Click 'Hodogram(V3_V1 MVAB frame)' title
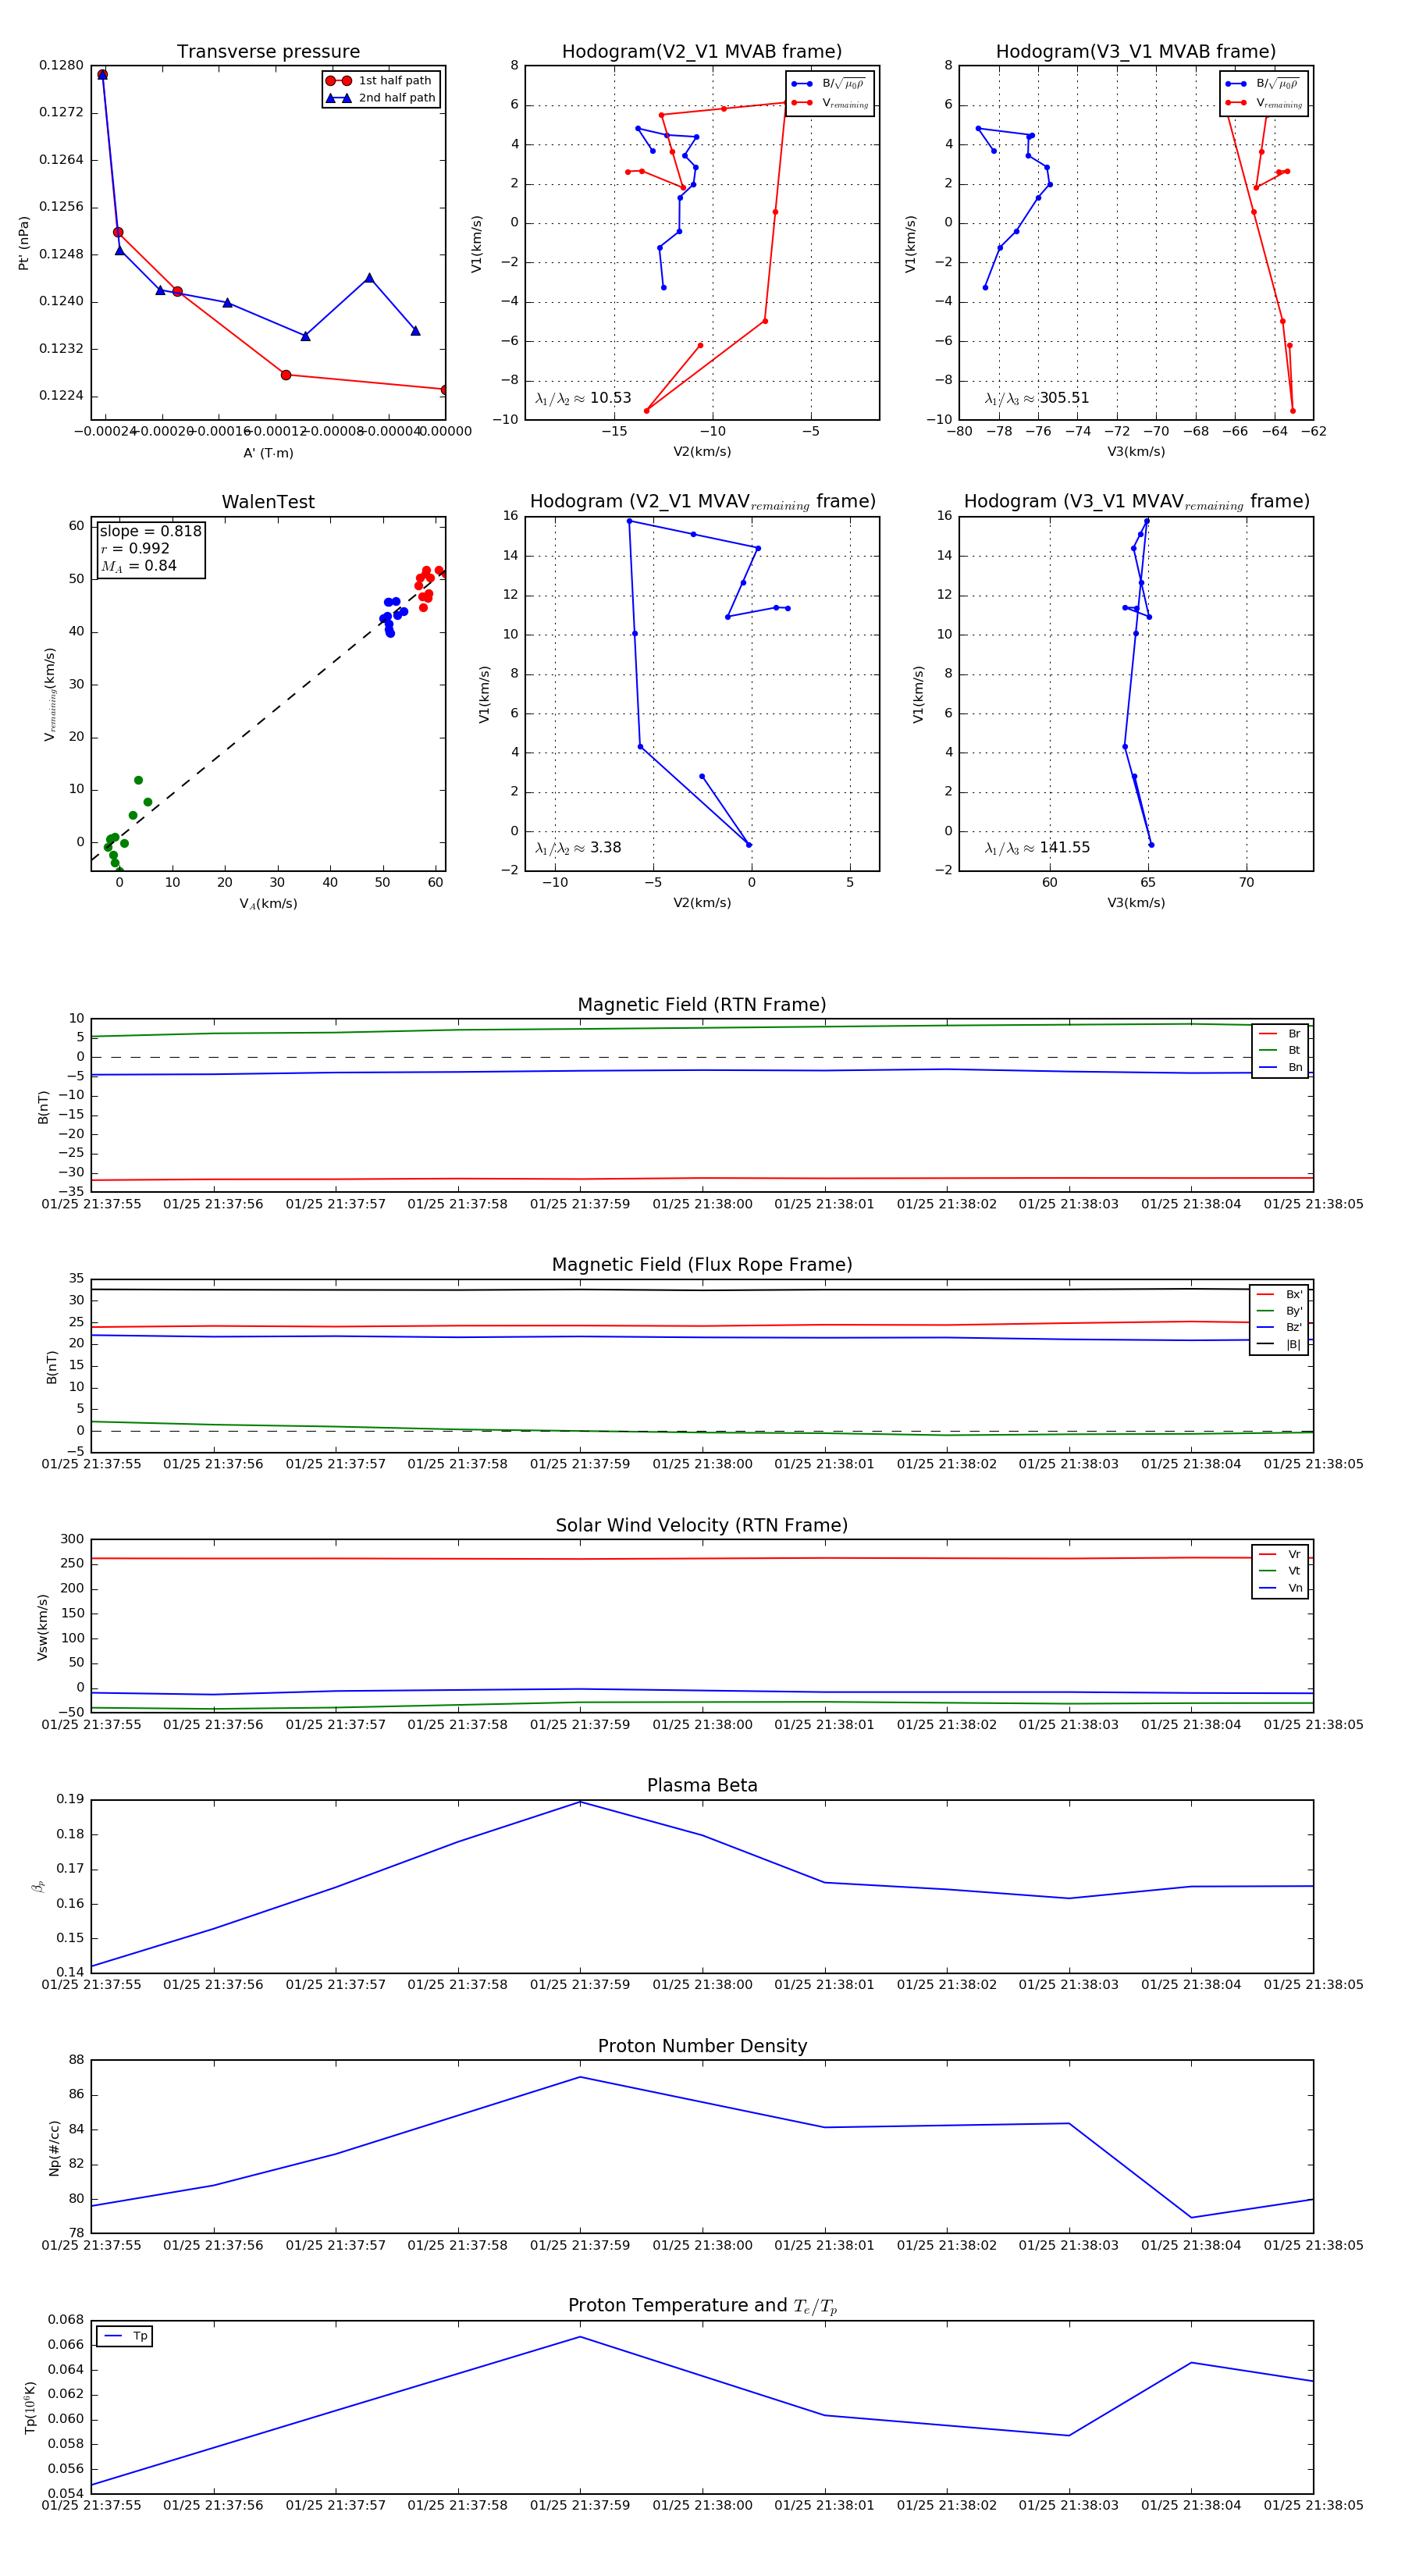Viewport: 1405px width, 2576px height. (1136, 52)
